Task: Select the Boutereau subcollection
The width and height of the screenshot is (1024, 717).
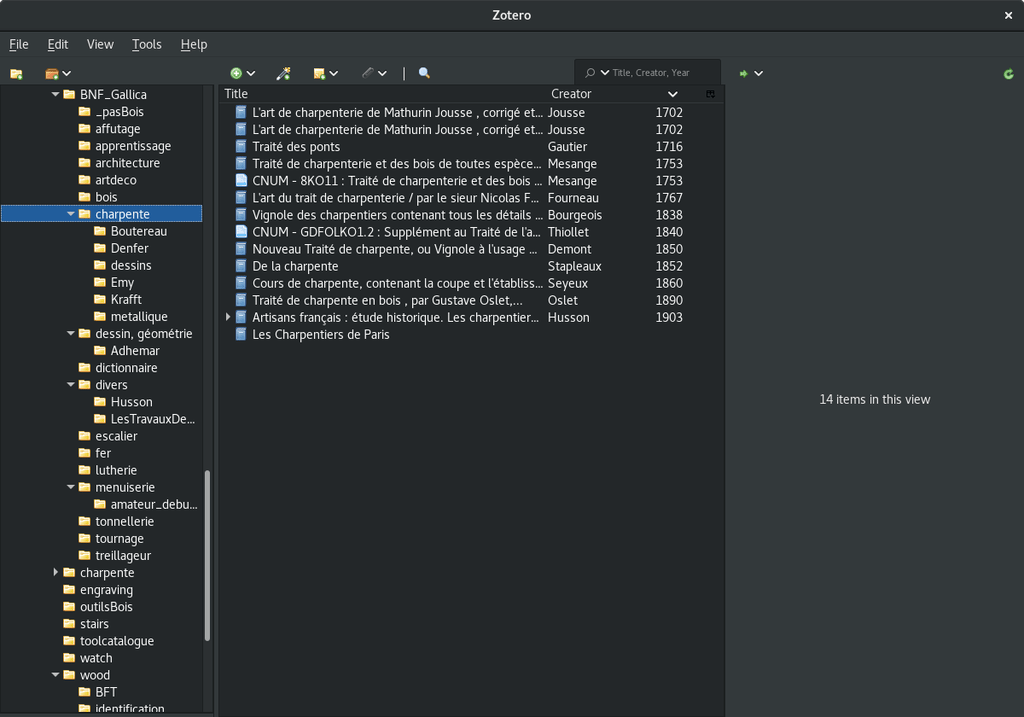Action: tap(138, 231)
